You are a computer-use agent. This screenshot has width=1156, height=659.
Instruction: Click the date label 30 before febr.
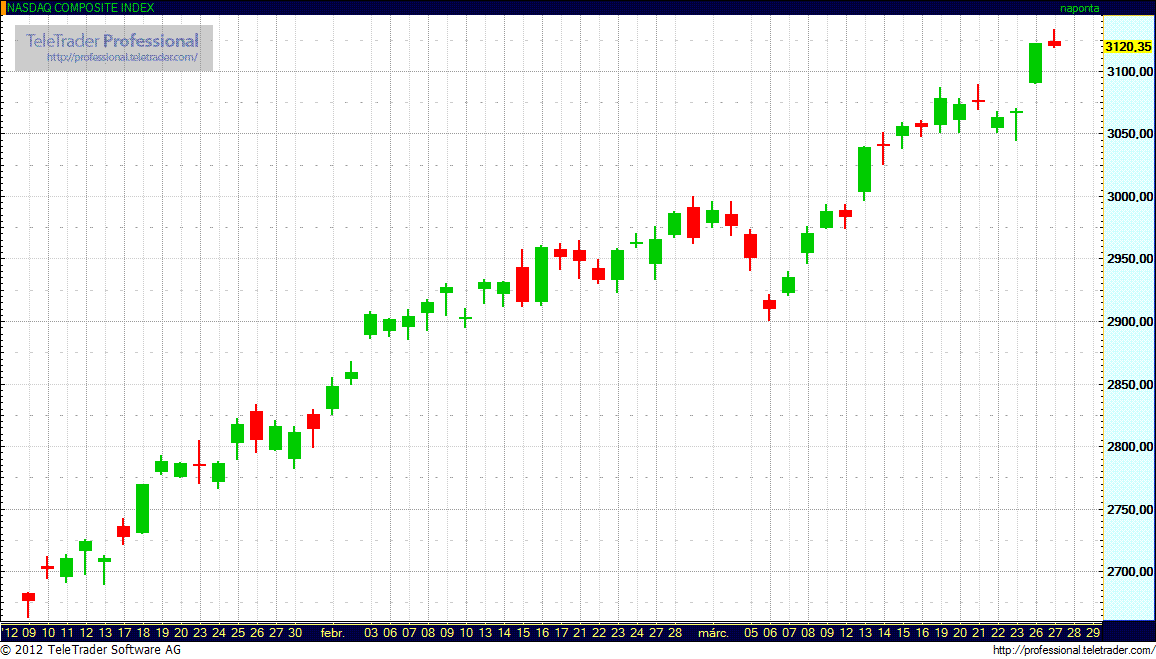click(294, 633)
